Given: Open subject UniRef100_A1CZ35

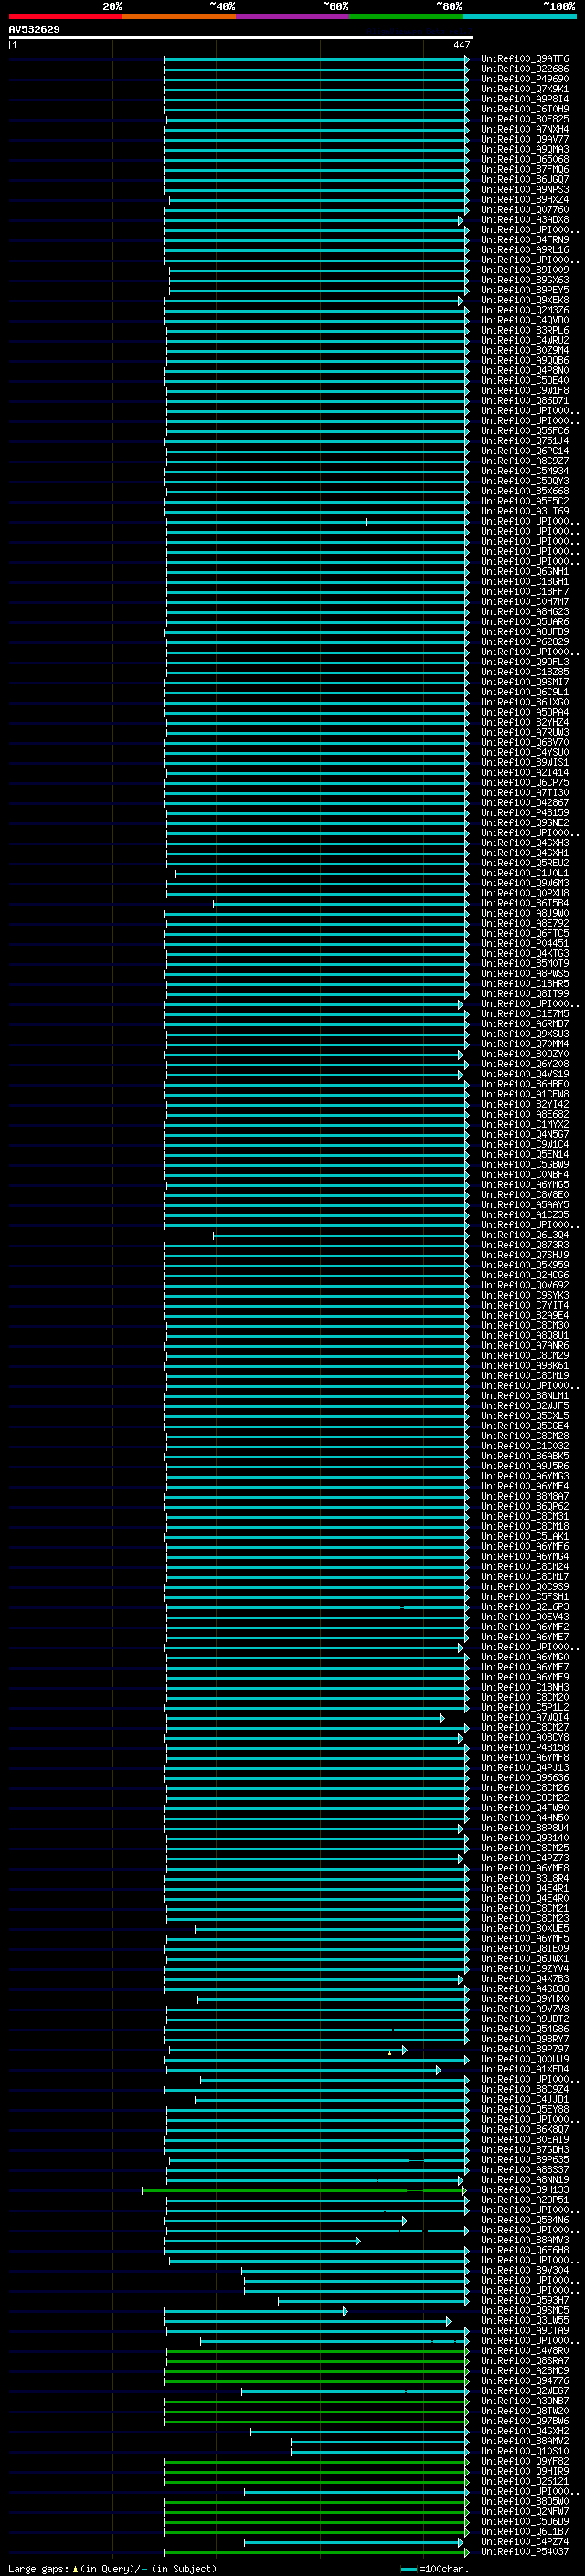Looking at the screenshot, I should (x=525, y=1215).
